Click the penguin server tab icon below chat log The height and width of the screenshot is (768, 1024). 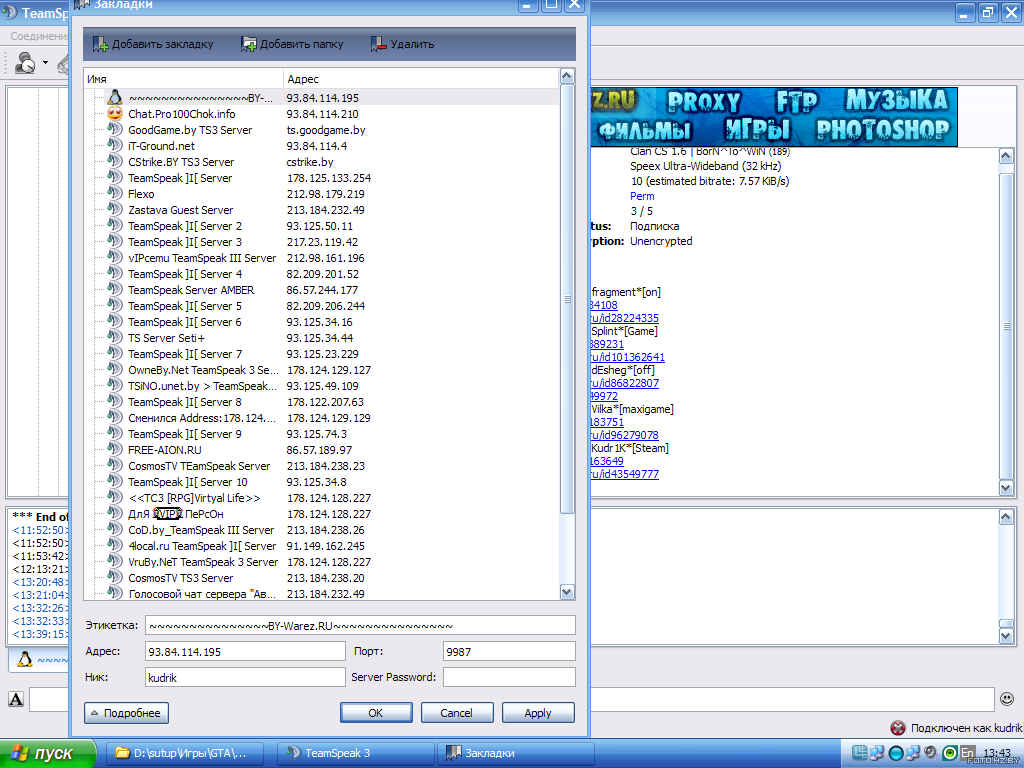click(24, 660)
